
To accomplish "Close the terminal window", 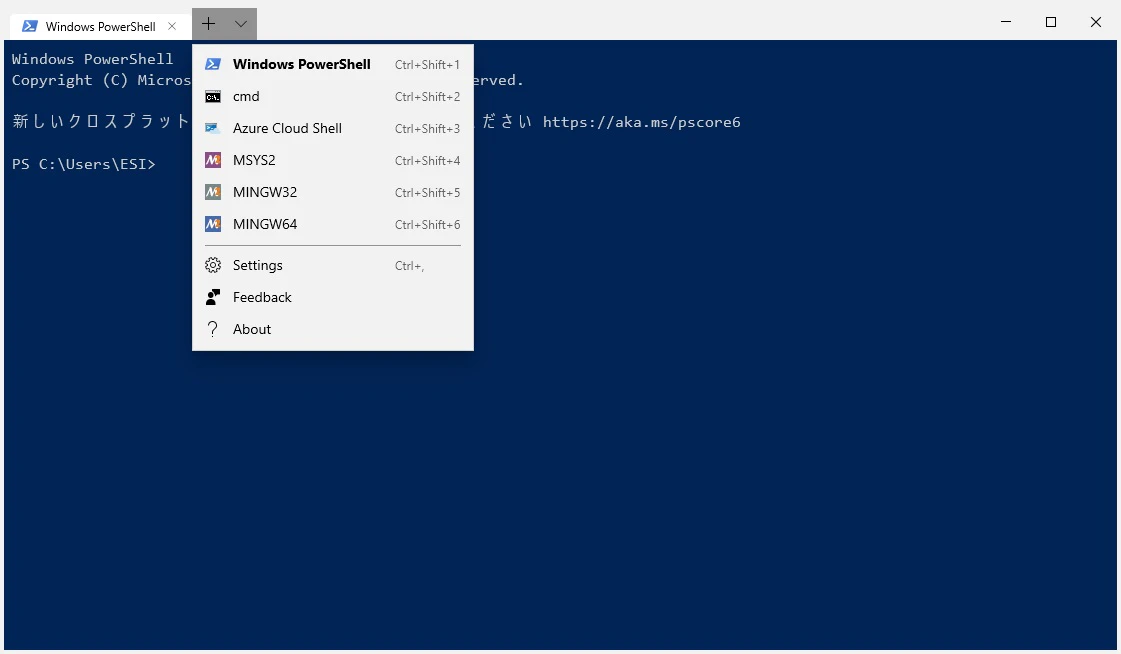I will tap(1095, 22).
